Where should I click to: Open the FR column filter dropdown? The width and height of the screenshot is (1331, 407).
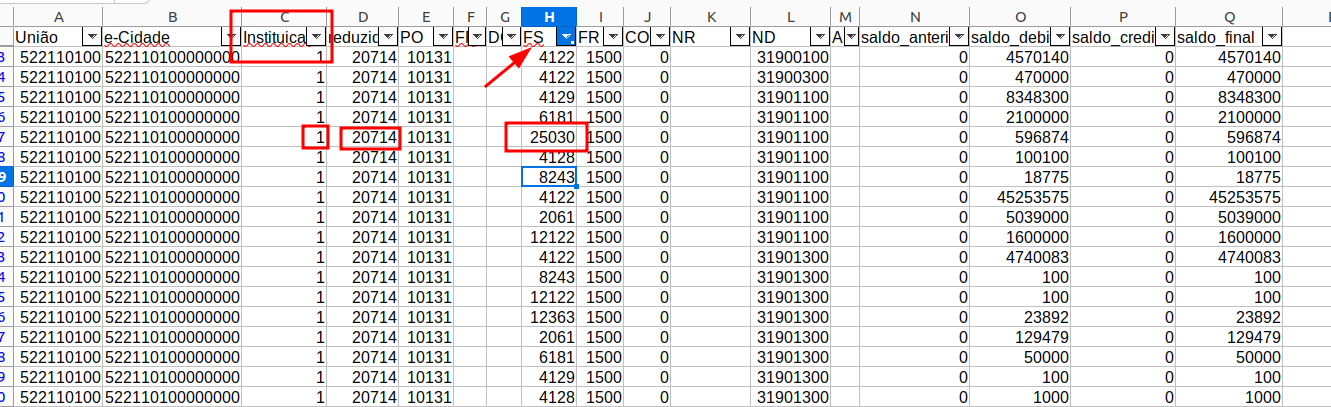612,37
